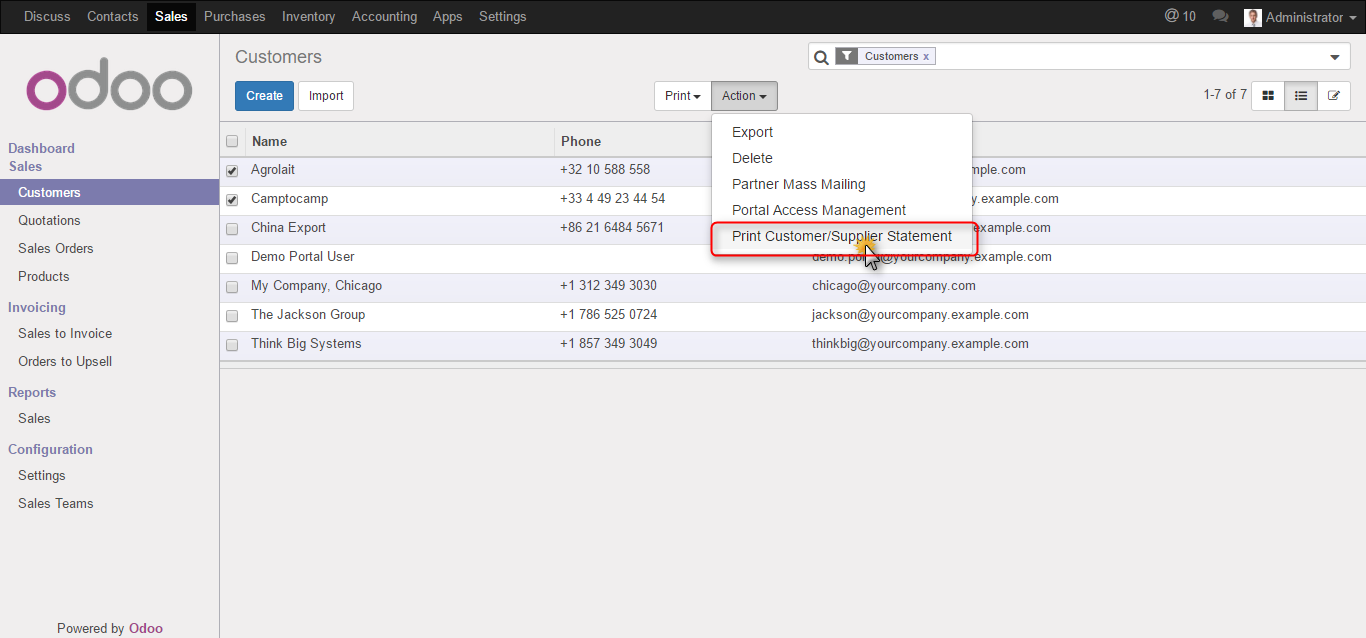Uncheck the Agrolait row checkbox

pyautogui.click(x=232, y=171)
